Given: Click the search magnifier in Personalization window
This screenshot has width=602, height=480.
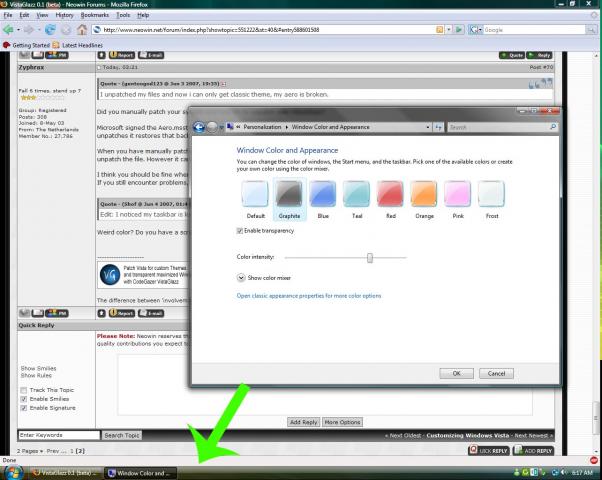Looking at the screenshot, I should 553,127.
